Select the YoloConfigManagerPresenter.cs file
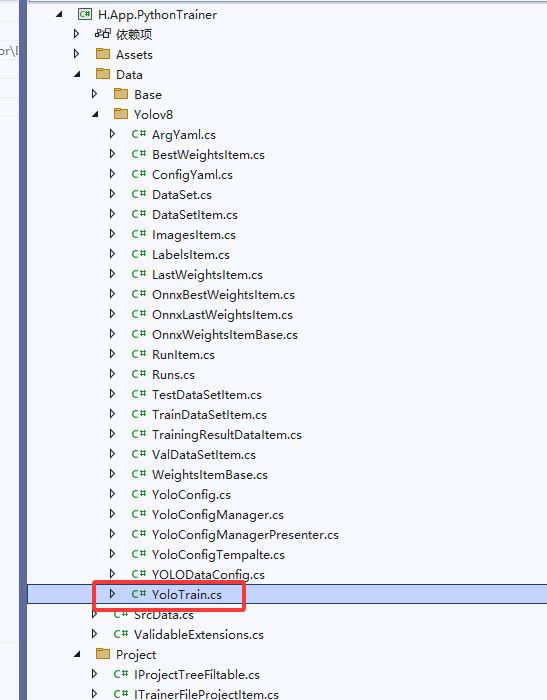 [245, 534]
